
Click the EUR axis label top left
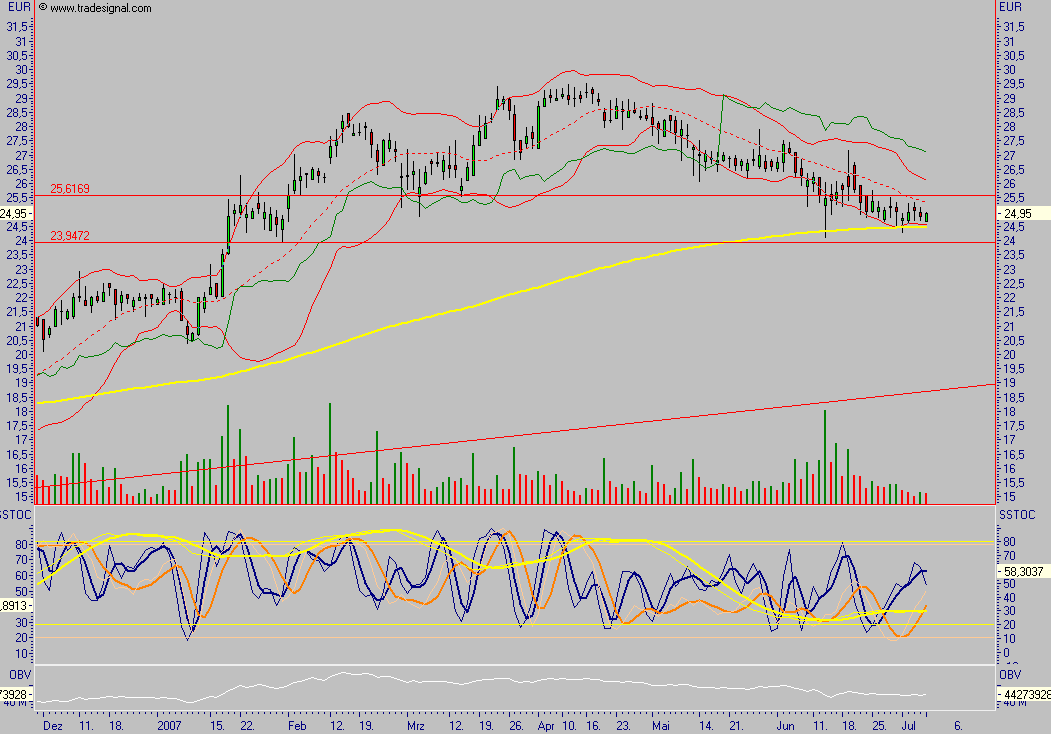click(12, 8)
